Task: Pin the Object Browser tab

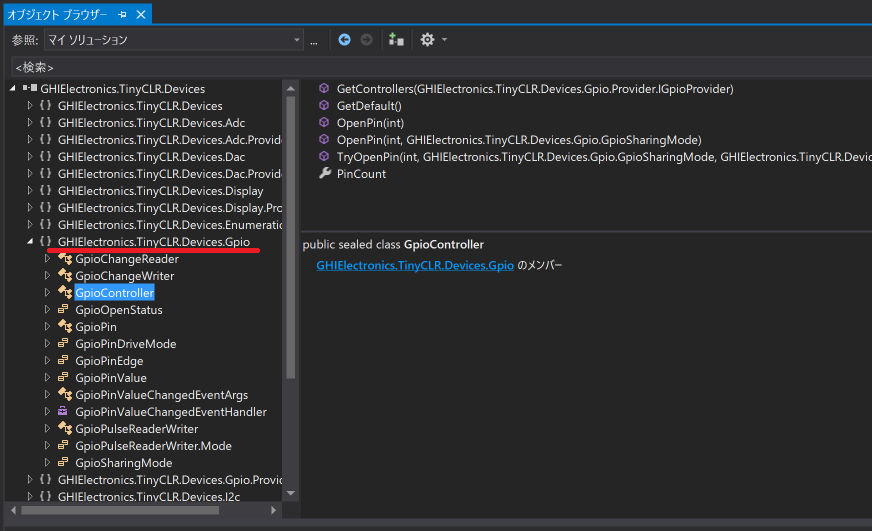Action: [x=122, y=14]
